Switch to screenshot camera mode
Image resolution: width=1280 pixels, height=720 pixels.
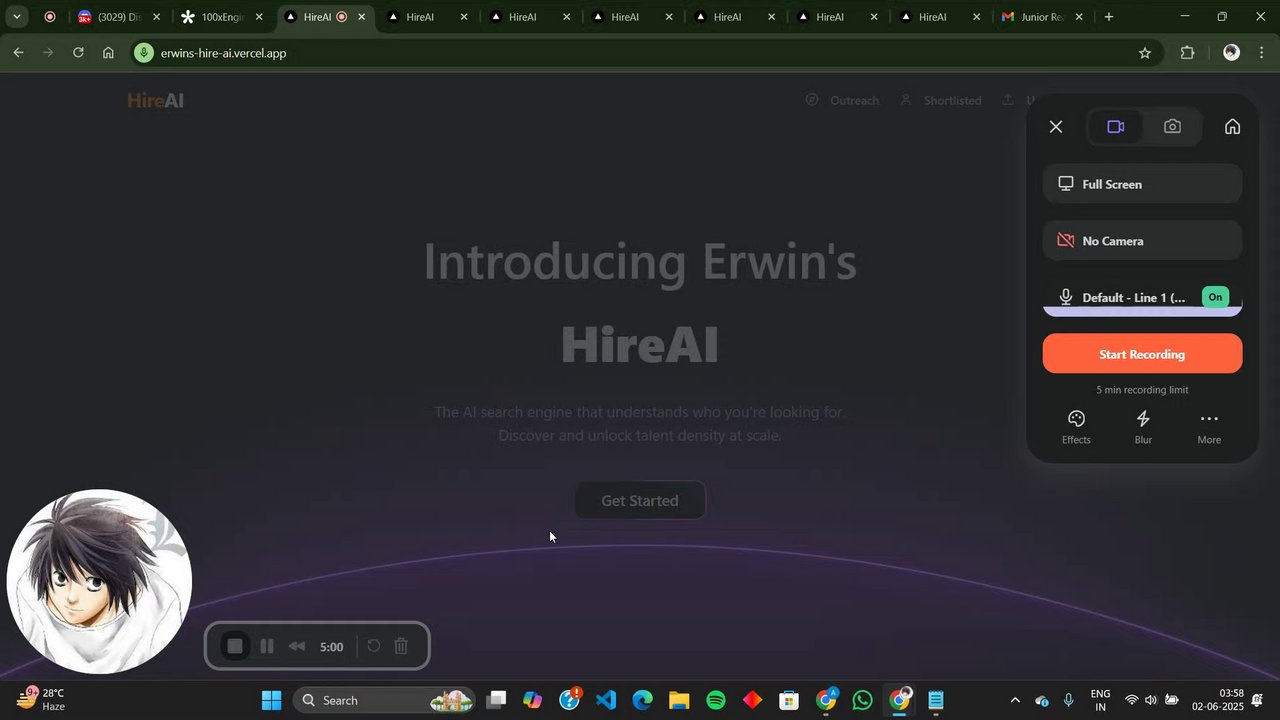[x=1172, y=127]
